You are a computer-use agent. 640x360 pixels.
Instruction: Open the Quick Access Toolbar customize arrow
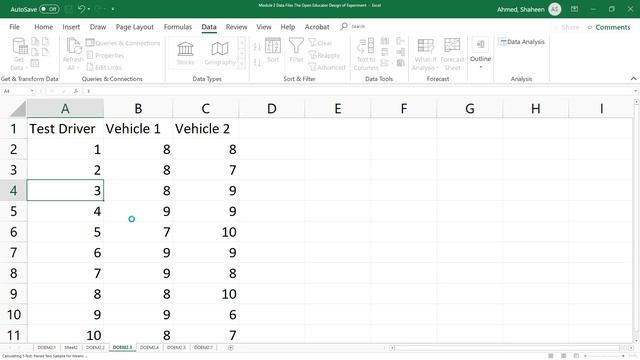113,9
